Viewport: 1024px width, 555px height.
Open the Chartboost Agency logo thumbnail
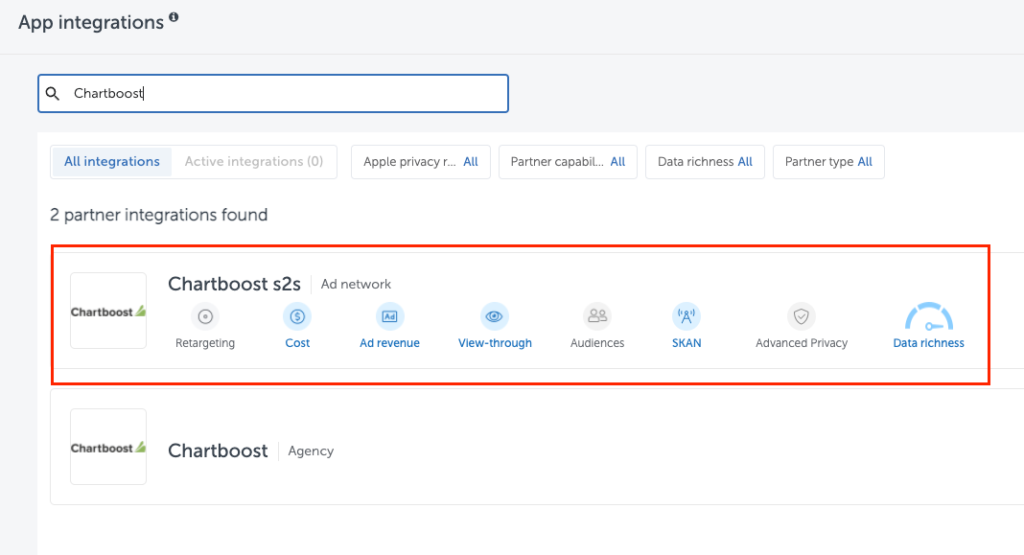[x=108, y=447]
